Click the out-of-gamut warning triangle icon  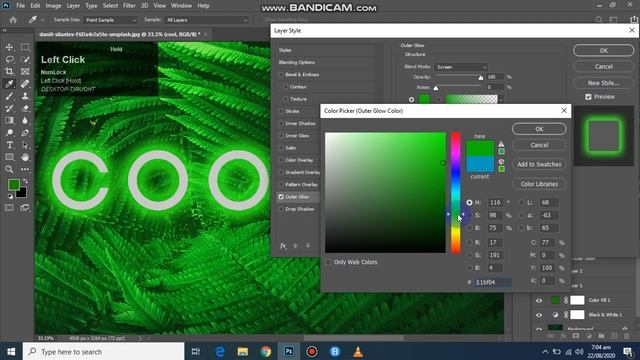pyautogui.click(x=501, y=144)
